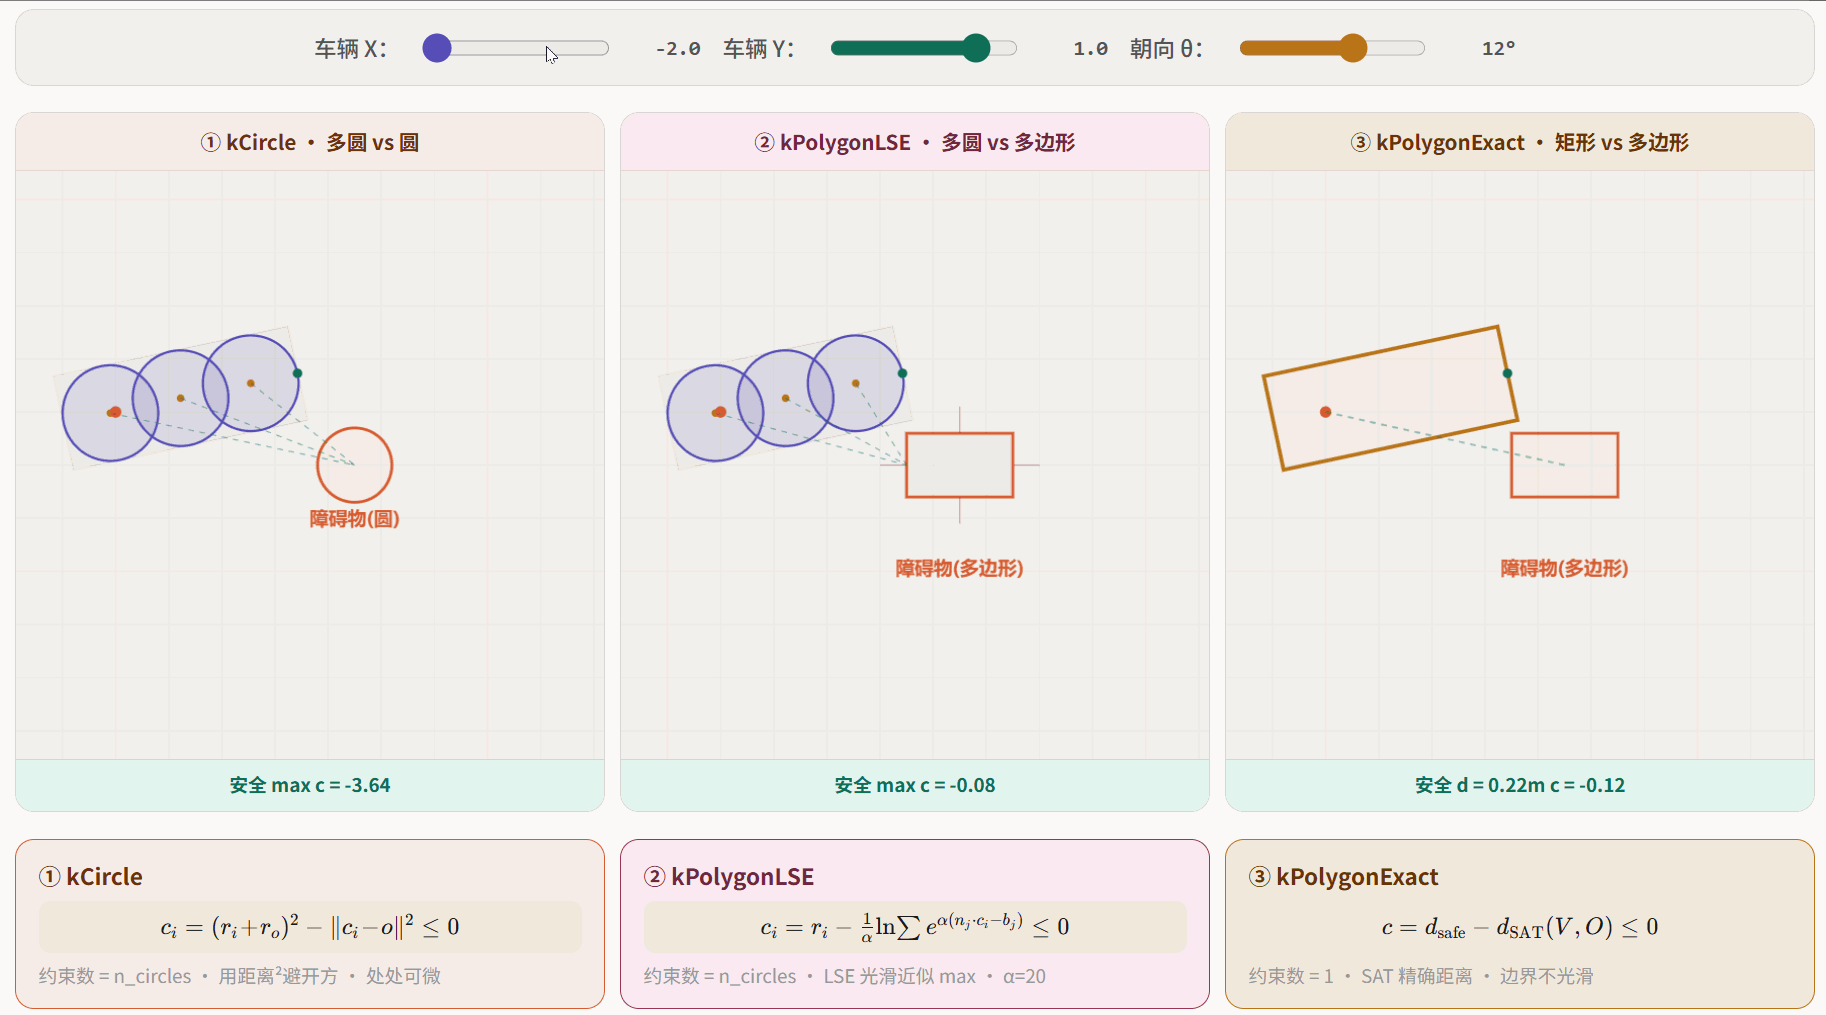Select the circular obstacle in kCircle canvas
1826x1015 pixels.
point(355,465)
